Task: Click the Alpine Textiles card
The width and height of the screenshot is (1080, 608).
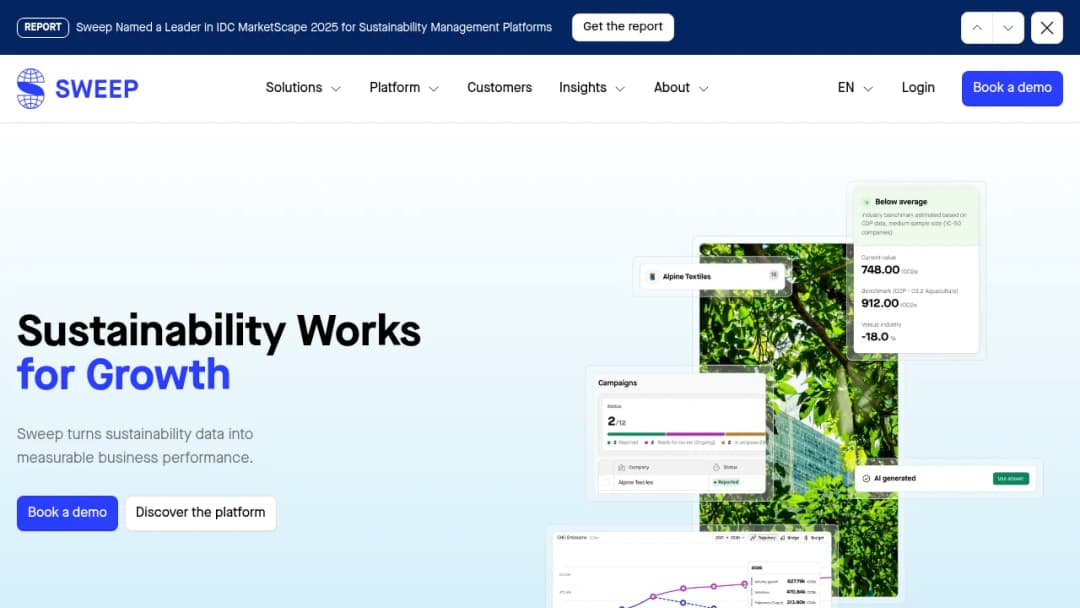Action: pyautogui.click(x=713, y=276)
